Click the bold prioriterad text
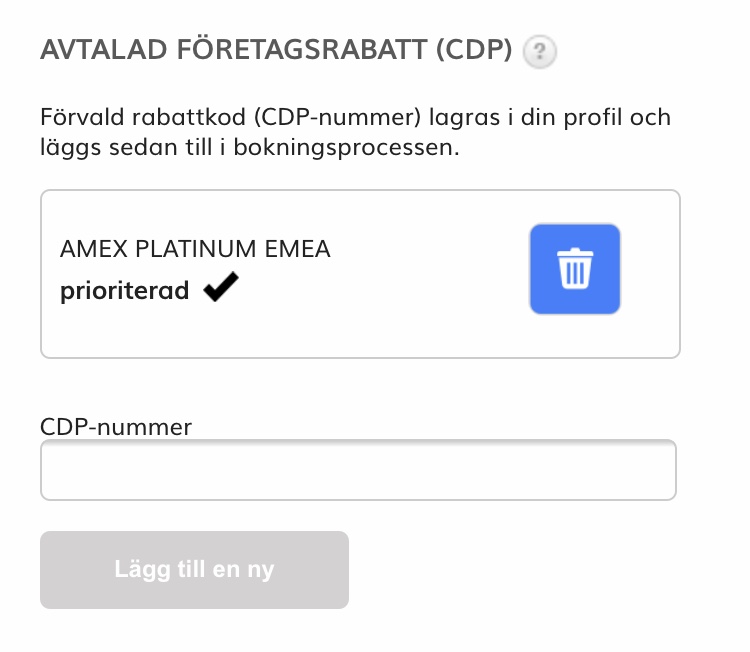This screenshot has height=652, width=750. [125, 291]
